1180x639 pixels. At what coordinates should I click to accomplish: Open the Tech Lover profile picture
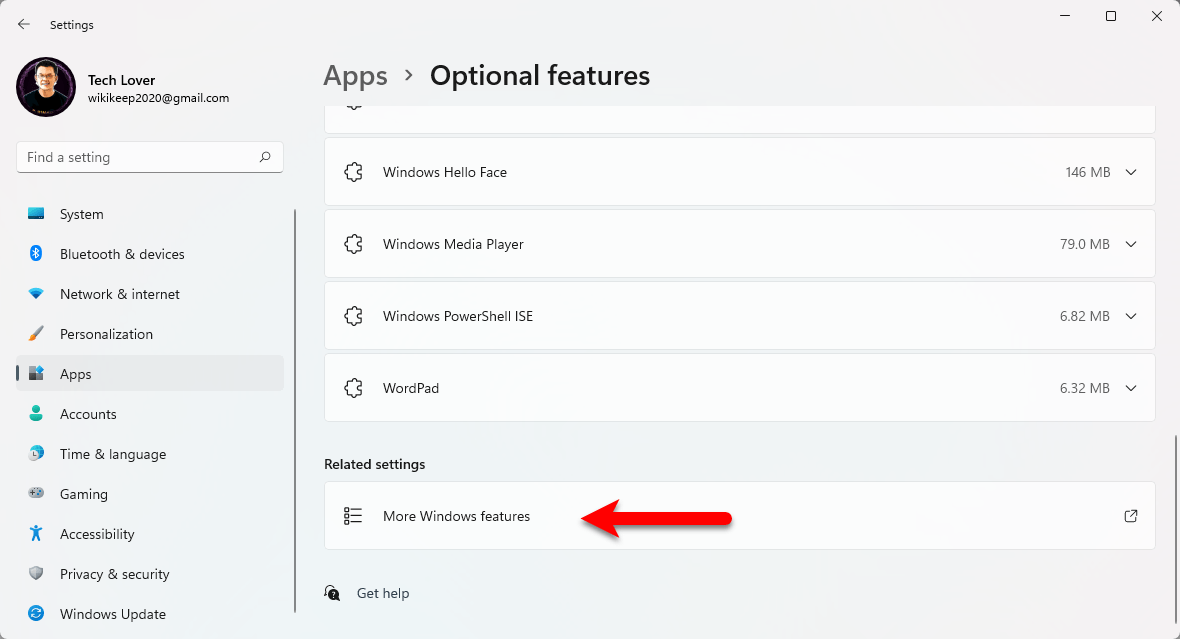point(46,87)
